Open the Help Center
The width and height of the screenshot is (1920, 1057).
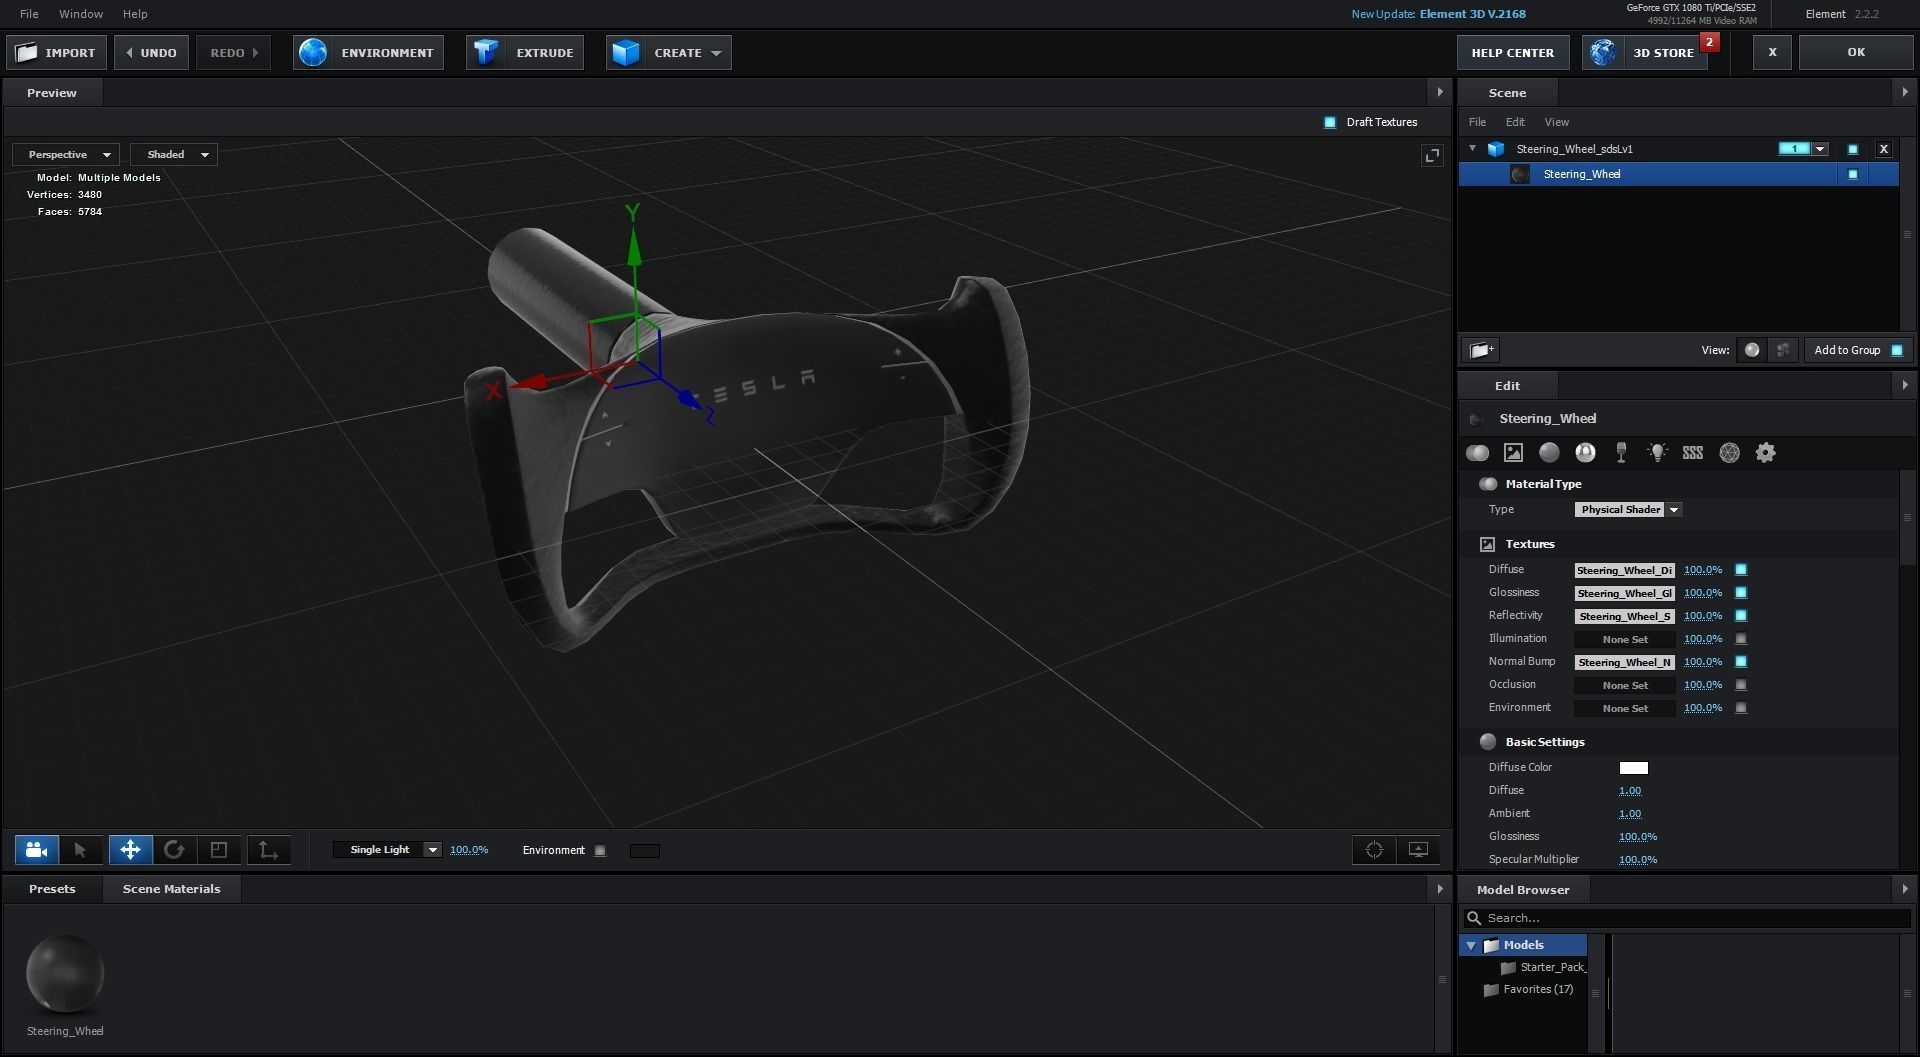coord(1512,53)
